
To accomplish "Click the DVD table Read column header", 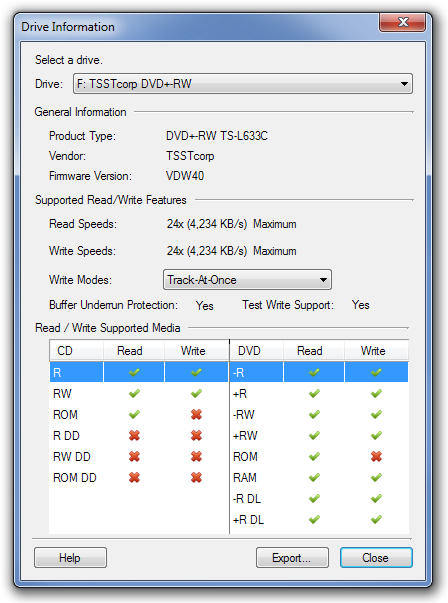I will pyautogui.click(x=314, y=351).
